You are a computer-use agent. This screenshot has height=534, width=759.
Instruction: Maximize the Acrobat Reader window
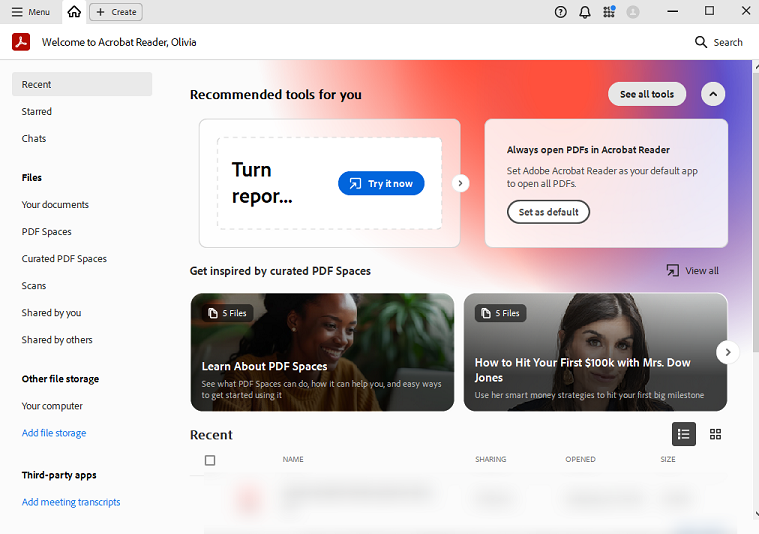coord(709,11)
